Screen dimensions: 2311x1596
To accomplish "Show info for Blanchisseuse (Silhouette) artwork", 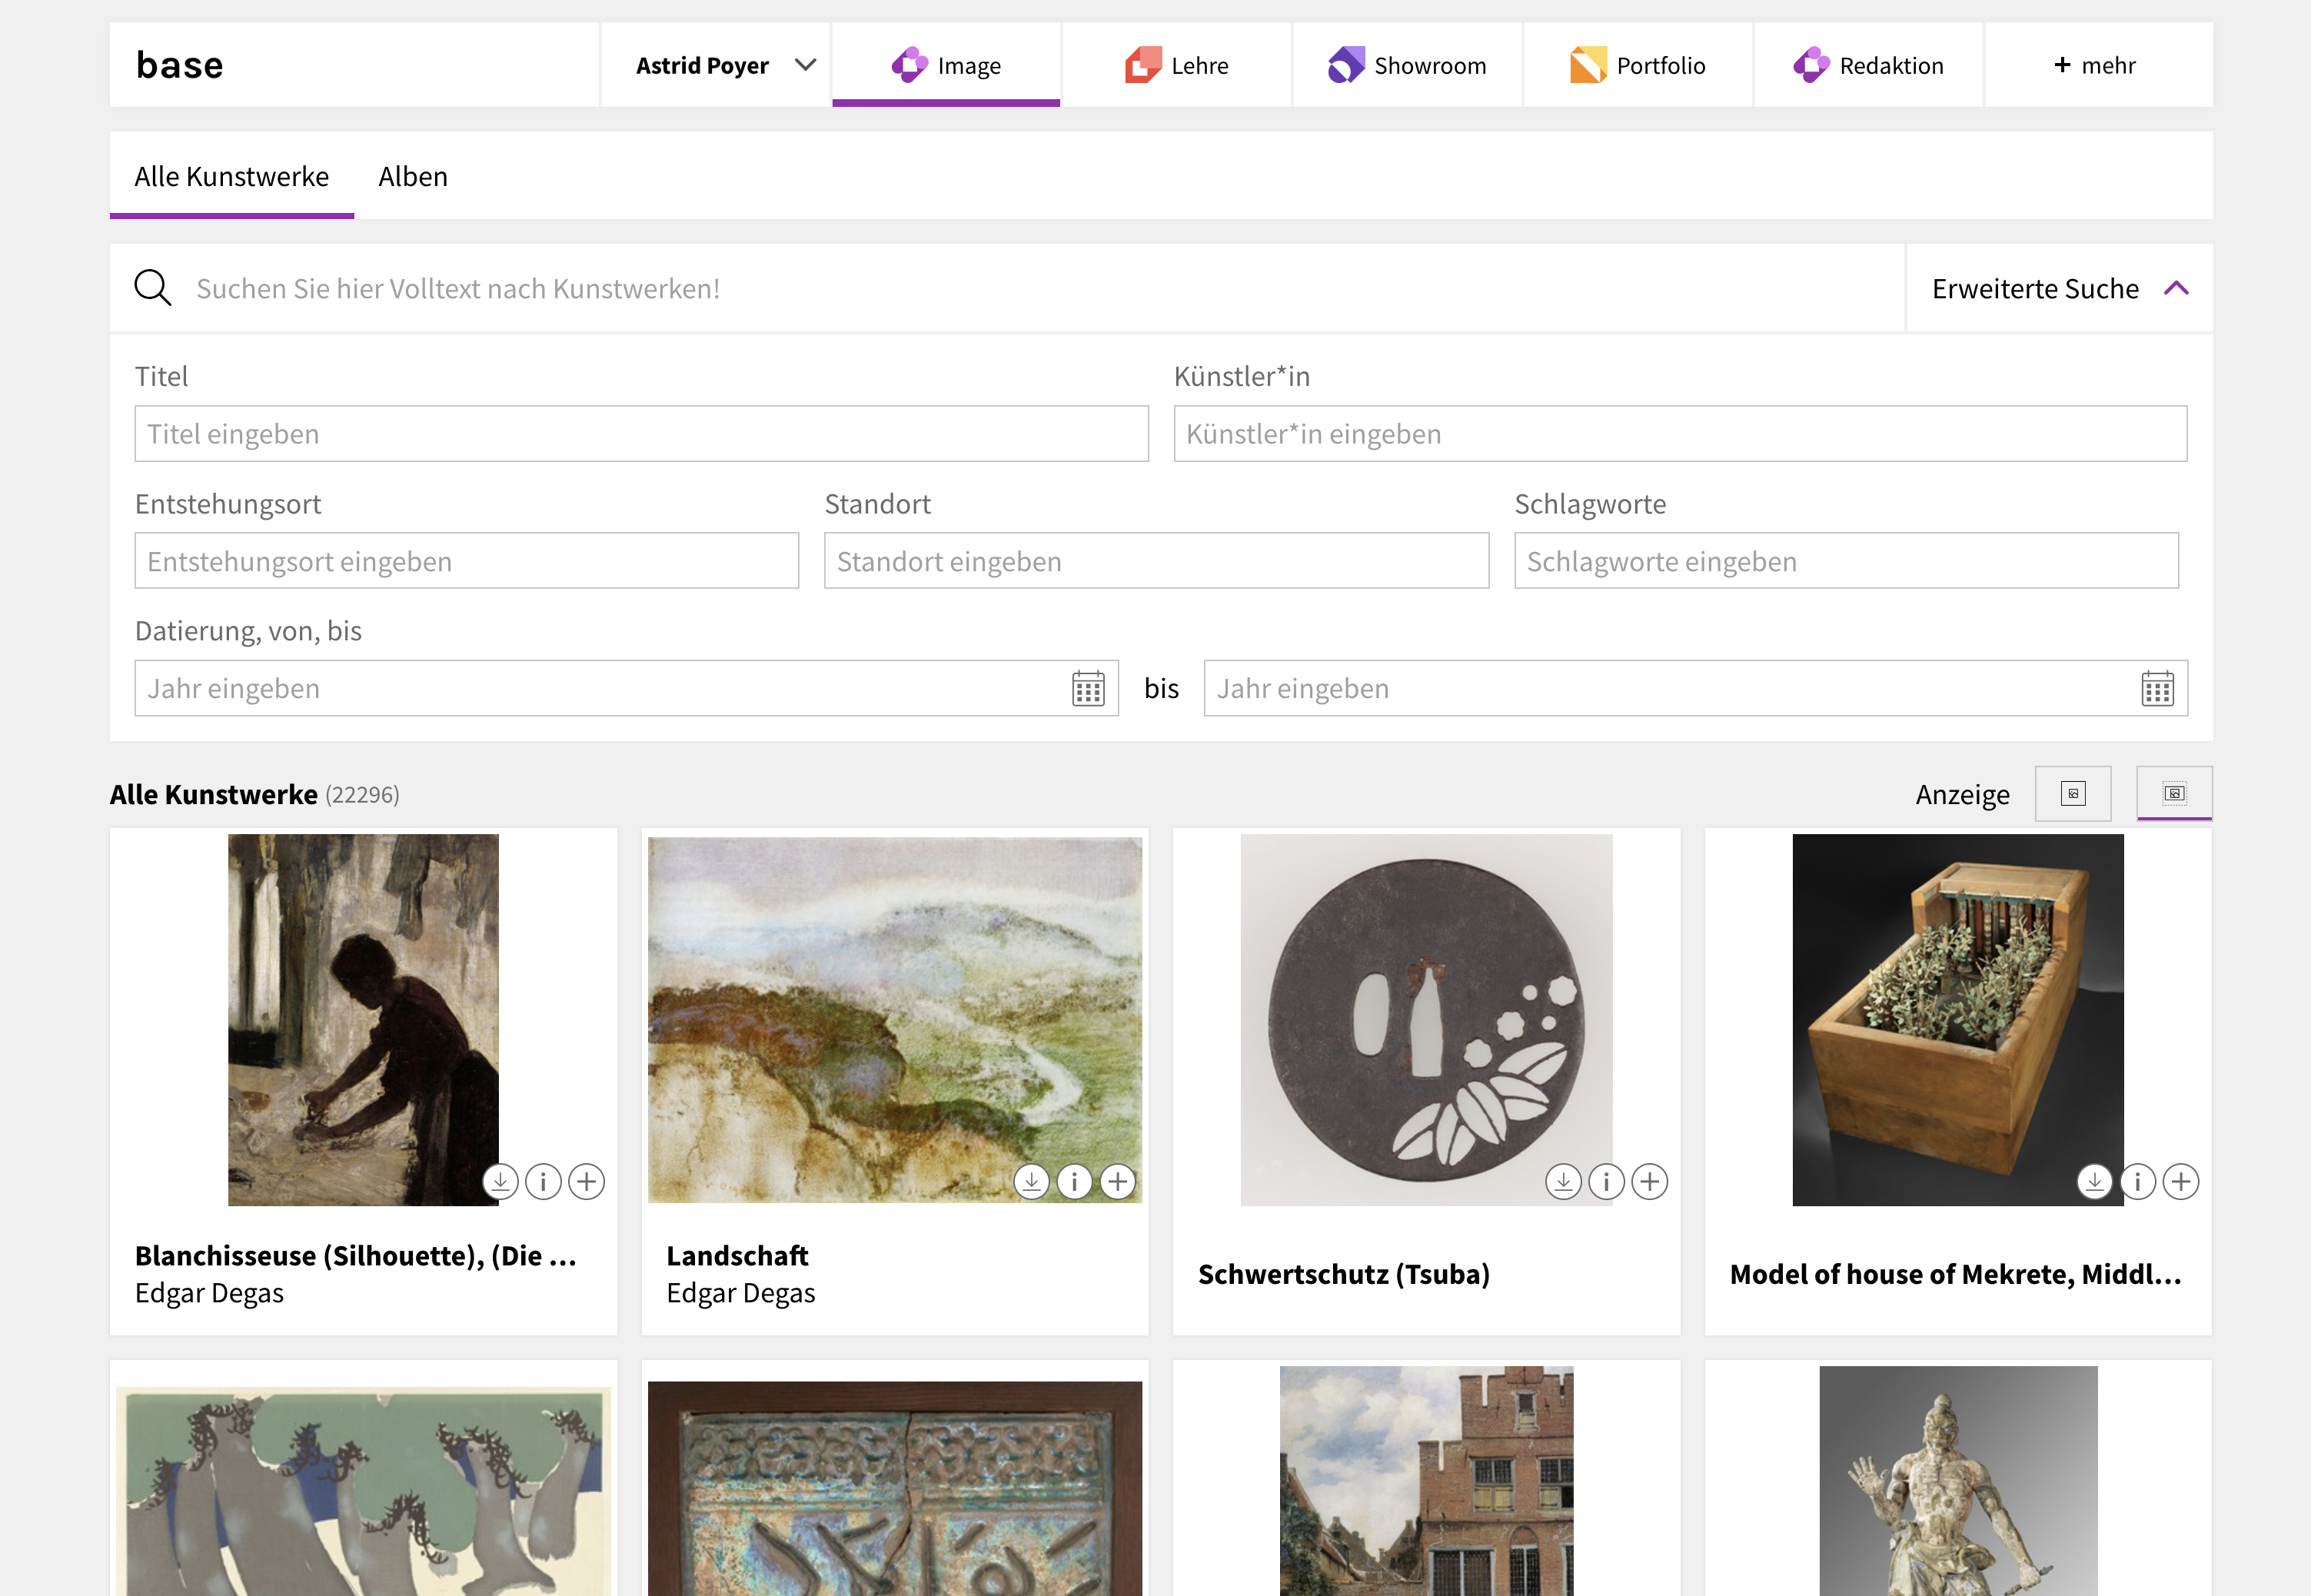I will click(543, 1181).
